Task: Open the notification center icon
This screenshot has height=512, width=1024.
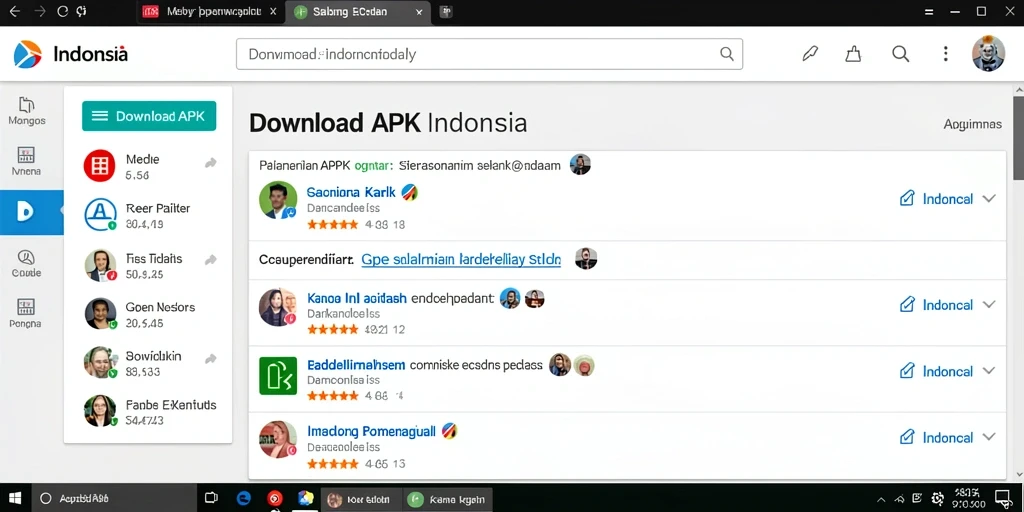Action: coord(1002,498)
